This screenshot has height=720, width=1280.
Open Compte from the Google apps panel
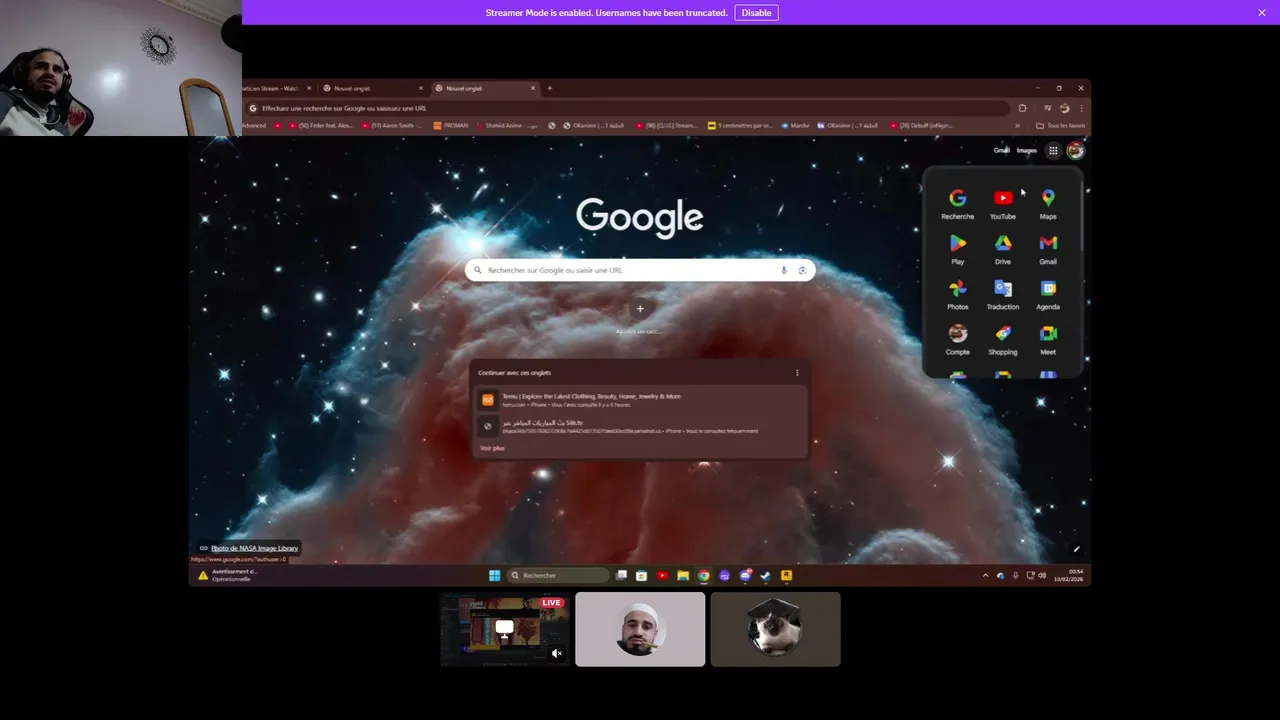(957, 339)
